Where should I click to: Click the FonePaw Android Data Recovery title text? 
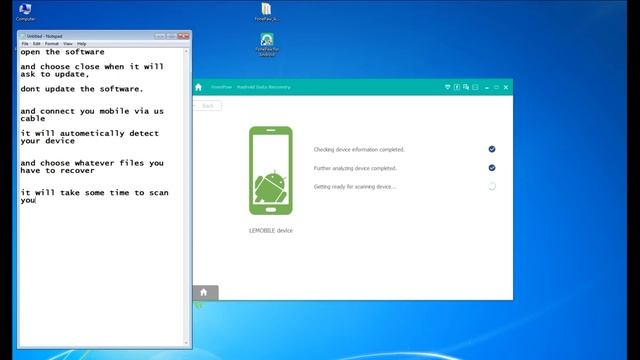[251, 87]
